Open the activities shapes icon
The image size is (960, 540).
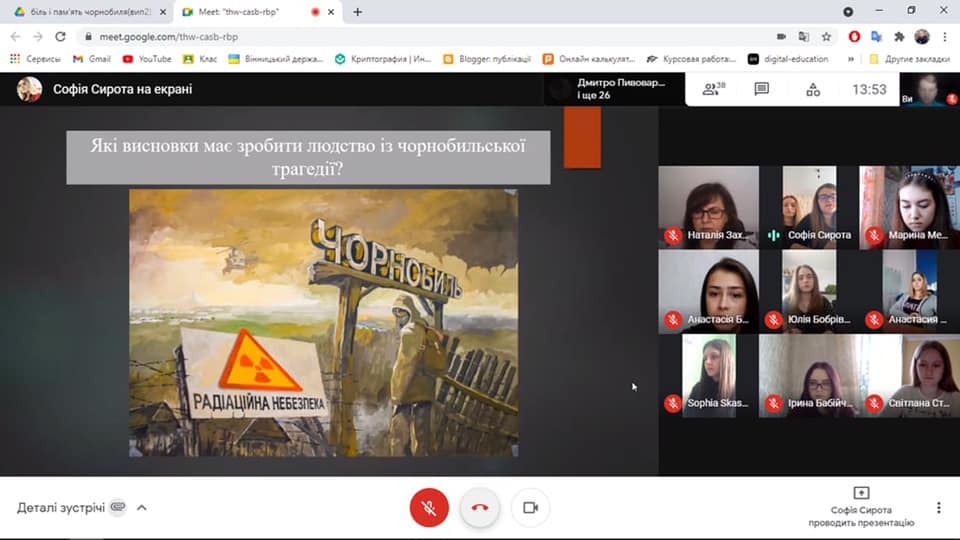point(813,89)
